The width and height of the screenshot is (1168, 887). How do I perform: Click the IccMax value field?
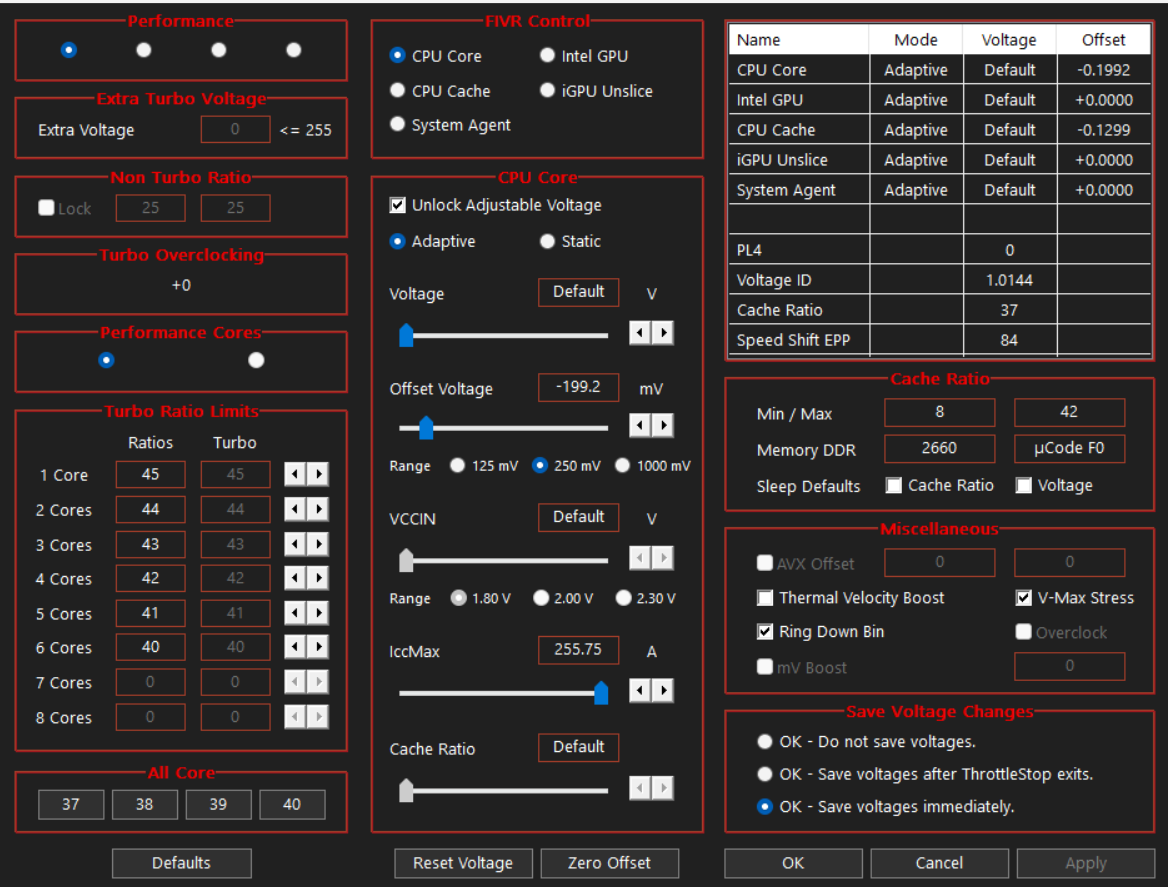tap(578, 649)
